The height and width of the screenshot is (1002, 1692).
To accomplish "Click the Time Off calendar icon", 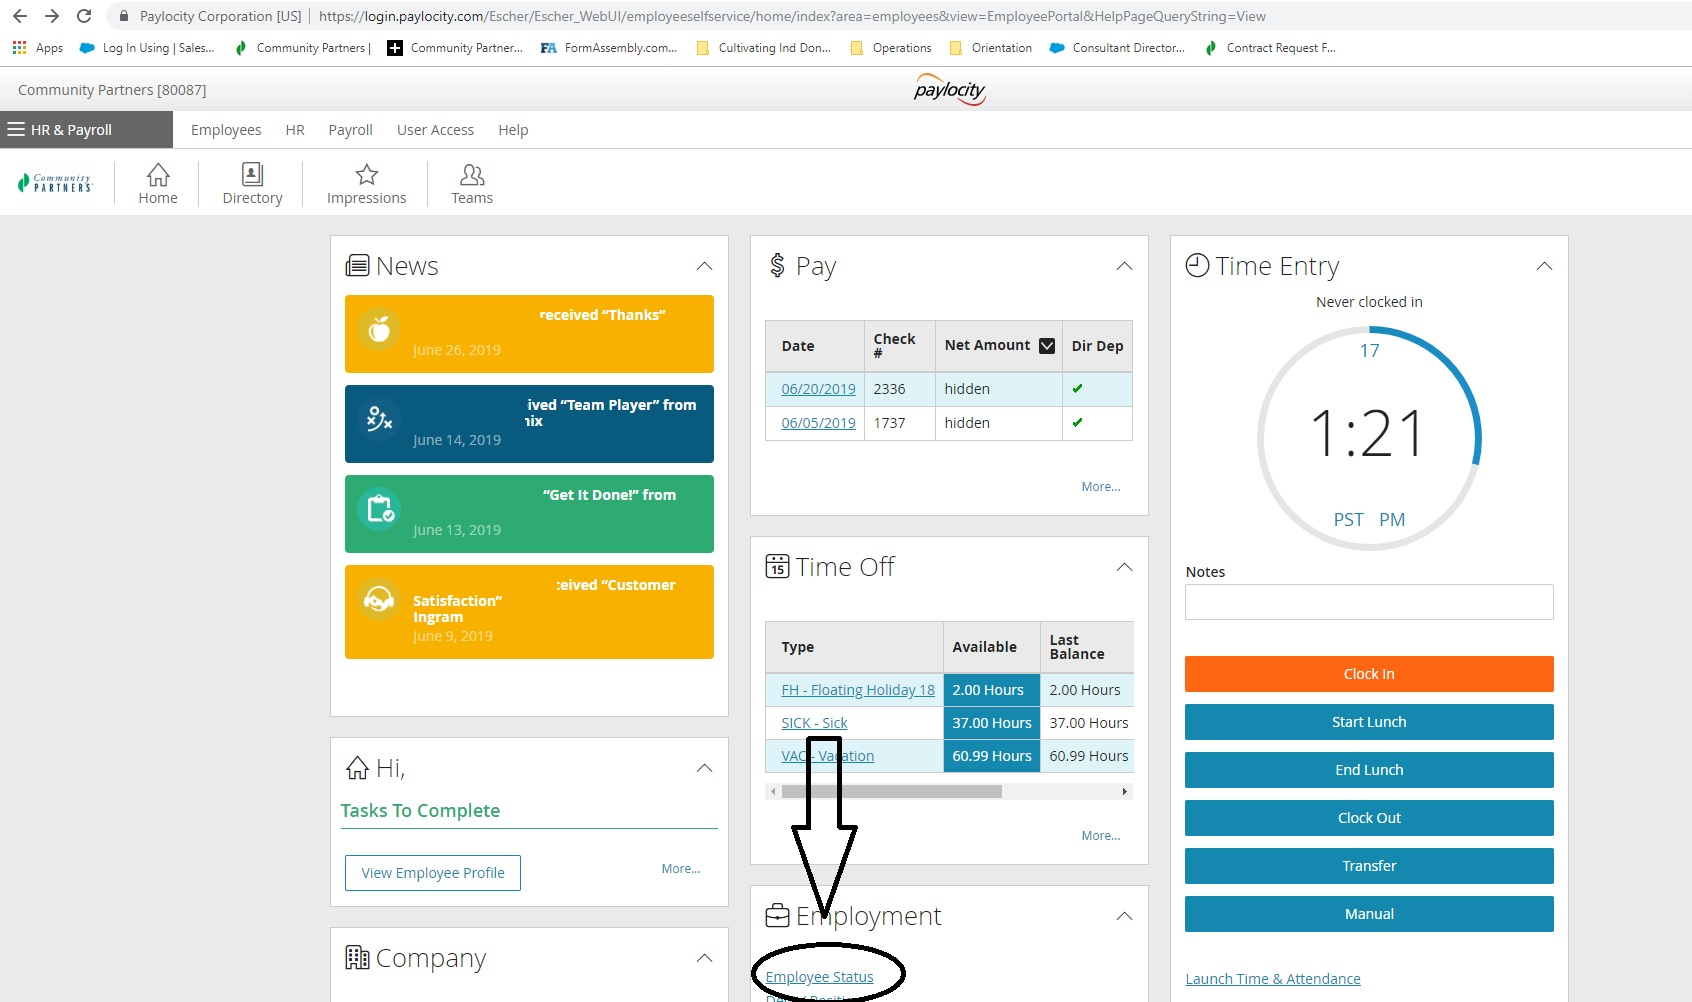I will 777,566.
